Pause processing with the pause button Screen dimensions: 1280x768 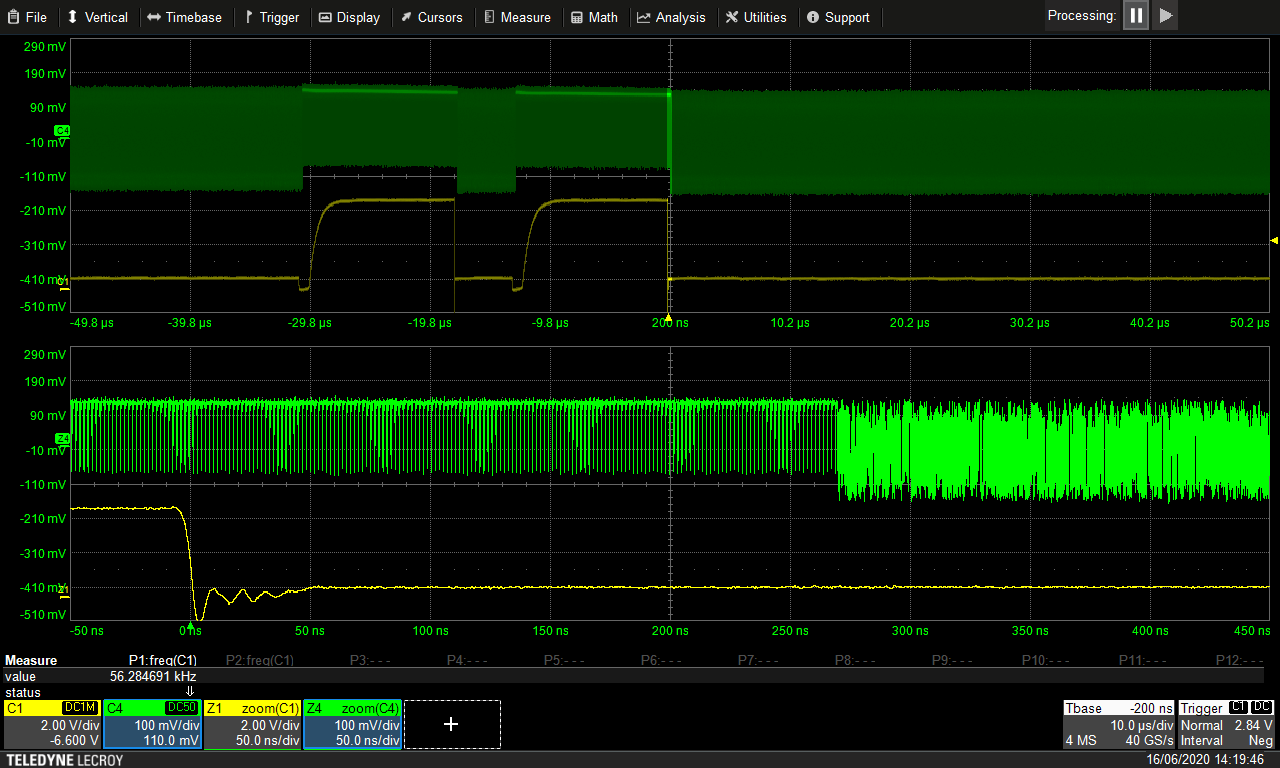[x=1136, y=16]
